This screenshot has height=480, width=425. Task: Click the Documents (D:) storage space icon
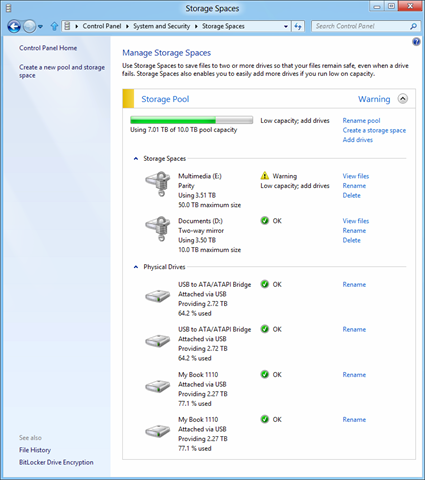click(x=158, y=229)
